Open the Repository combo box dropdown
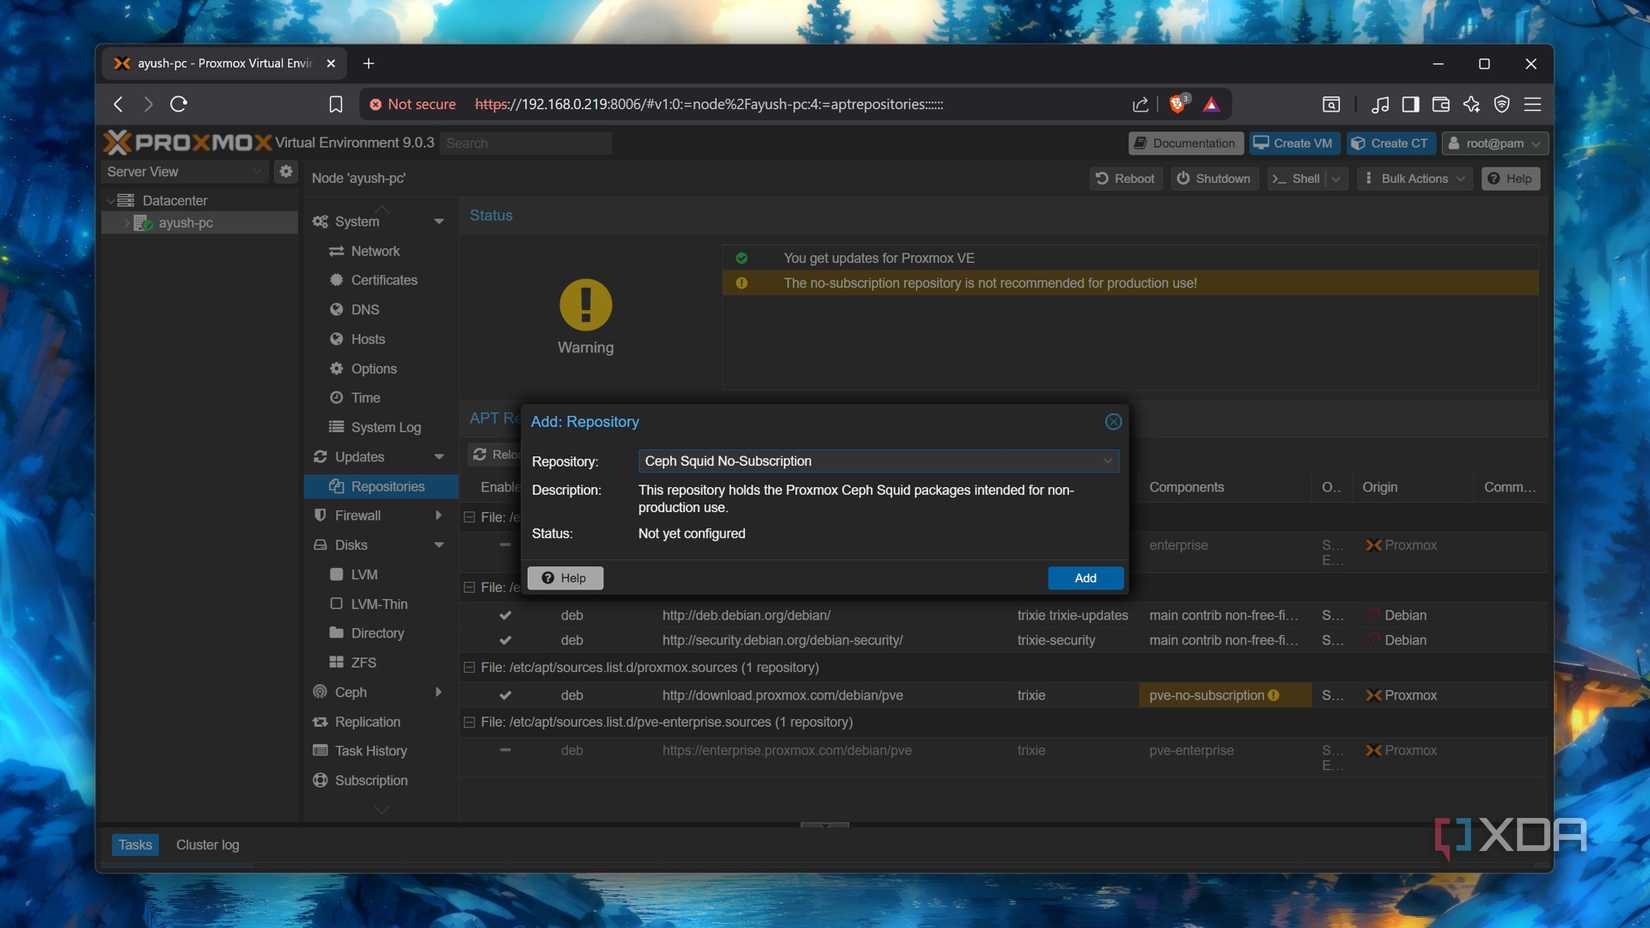The height and width of the screenshot is (928, 1650). (x=1107, y=461)
